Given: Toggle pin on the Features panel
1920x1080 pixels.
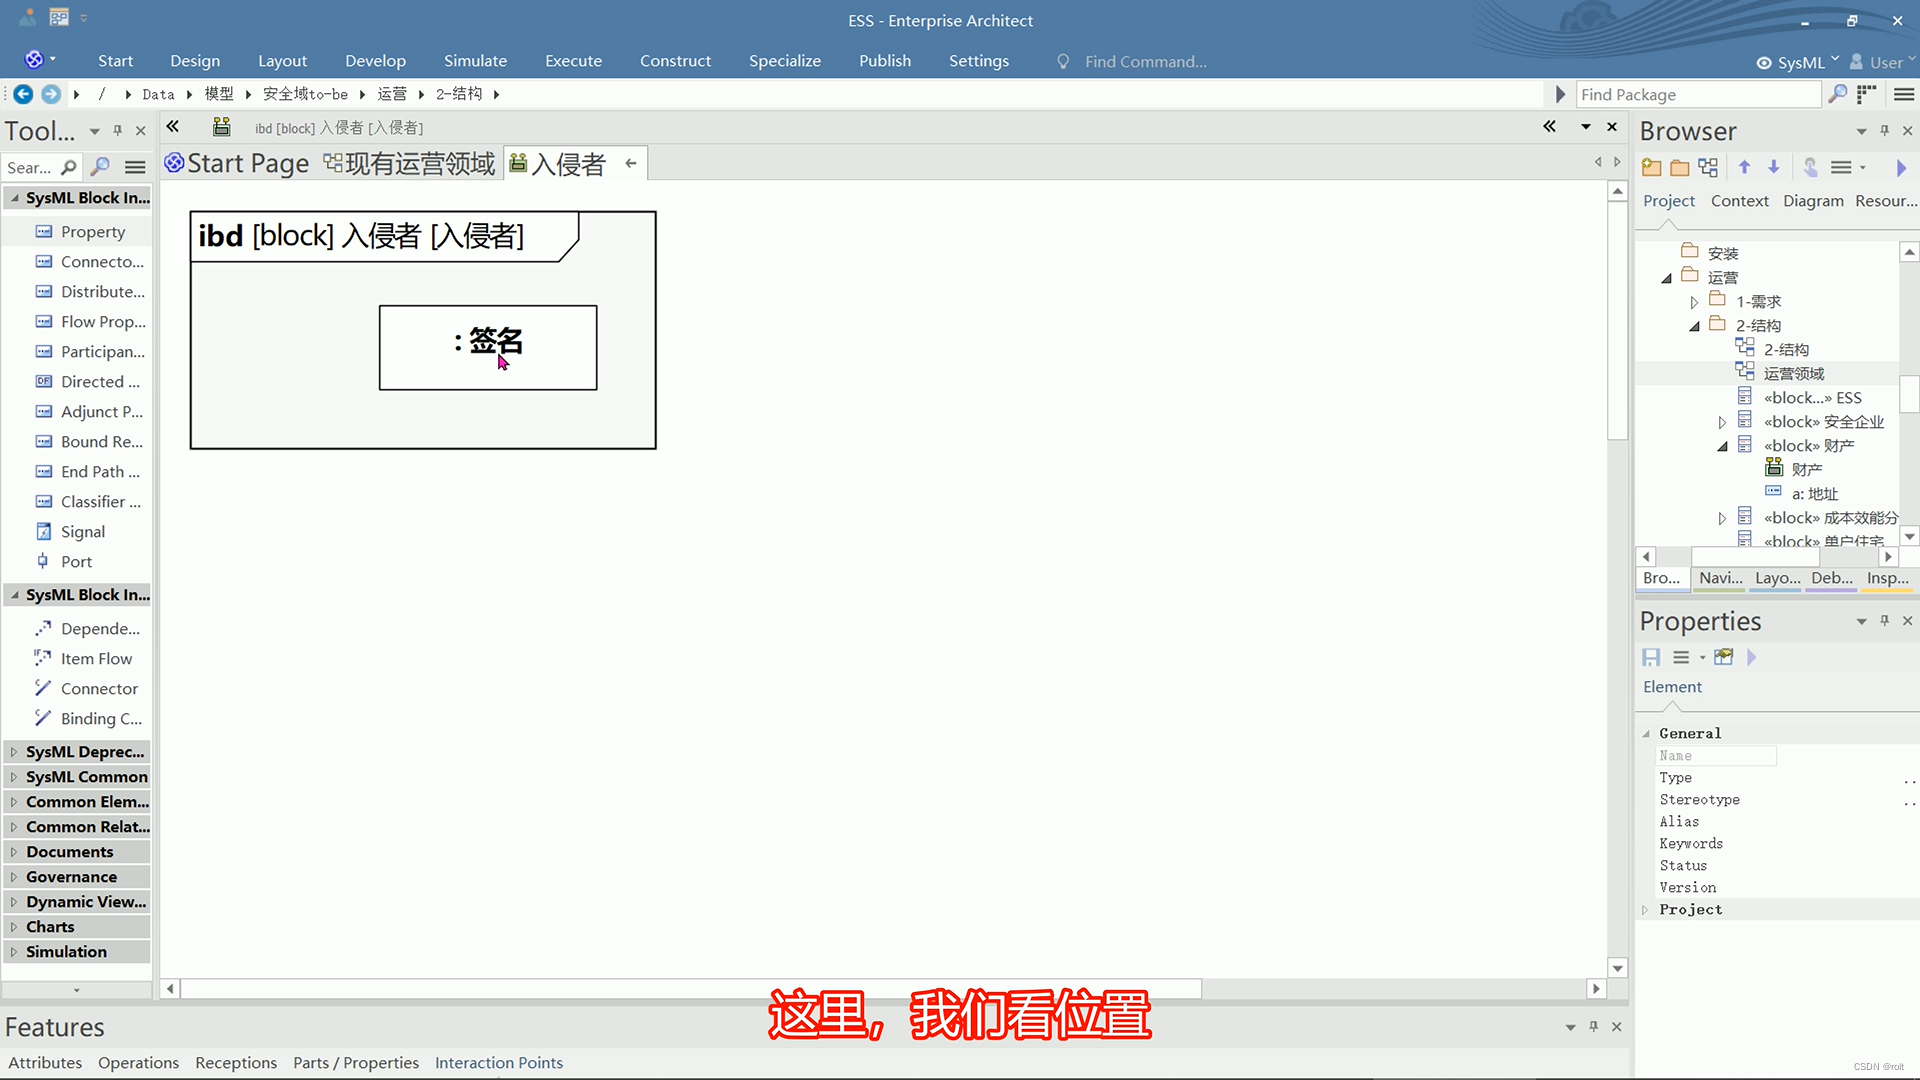Looking at the screenshot, I should coord(1593,1027).
